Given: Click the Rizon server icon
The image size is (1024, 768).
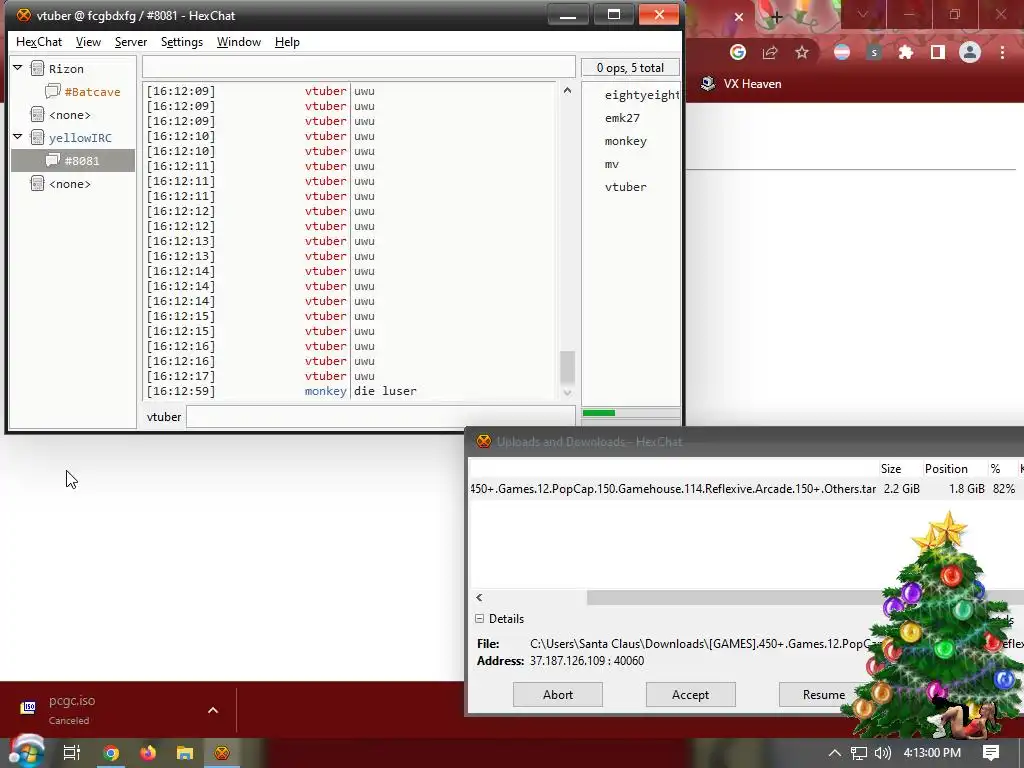Looking at the screenshot, I should pyautogui.click(x=37, y=69).
